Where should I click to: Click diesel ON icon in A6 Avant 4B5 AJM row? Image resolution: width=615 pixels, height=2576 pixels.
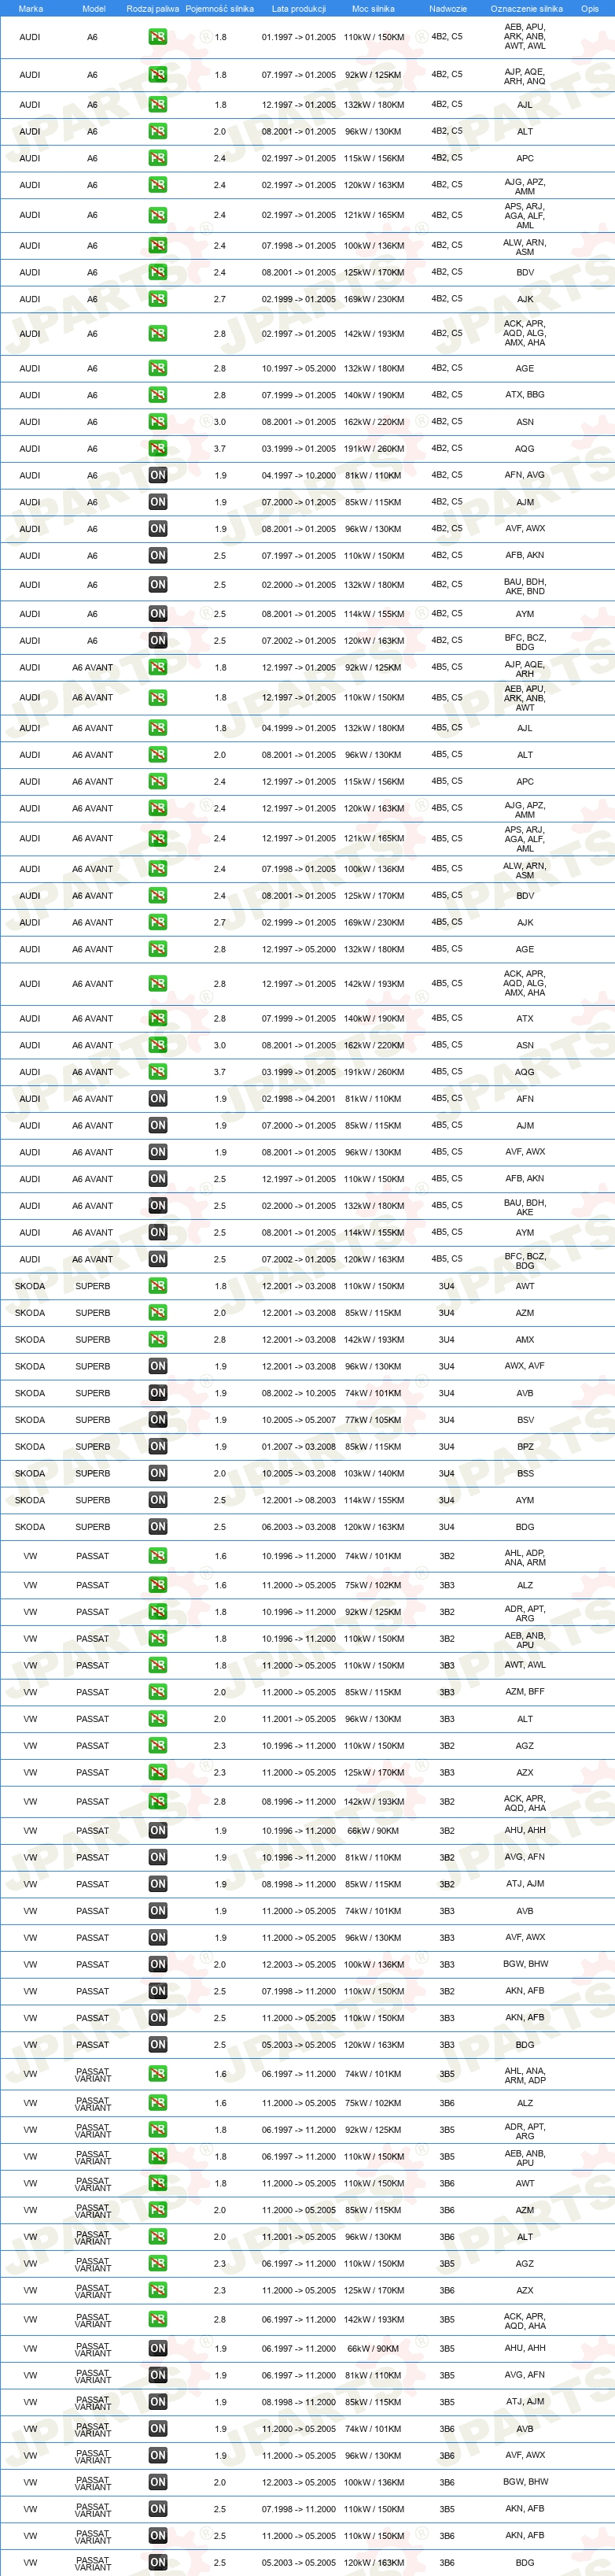[x=158, y=1126]
